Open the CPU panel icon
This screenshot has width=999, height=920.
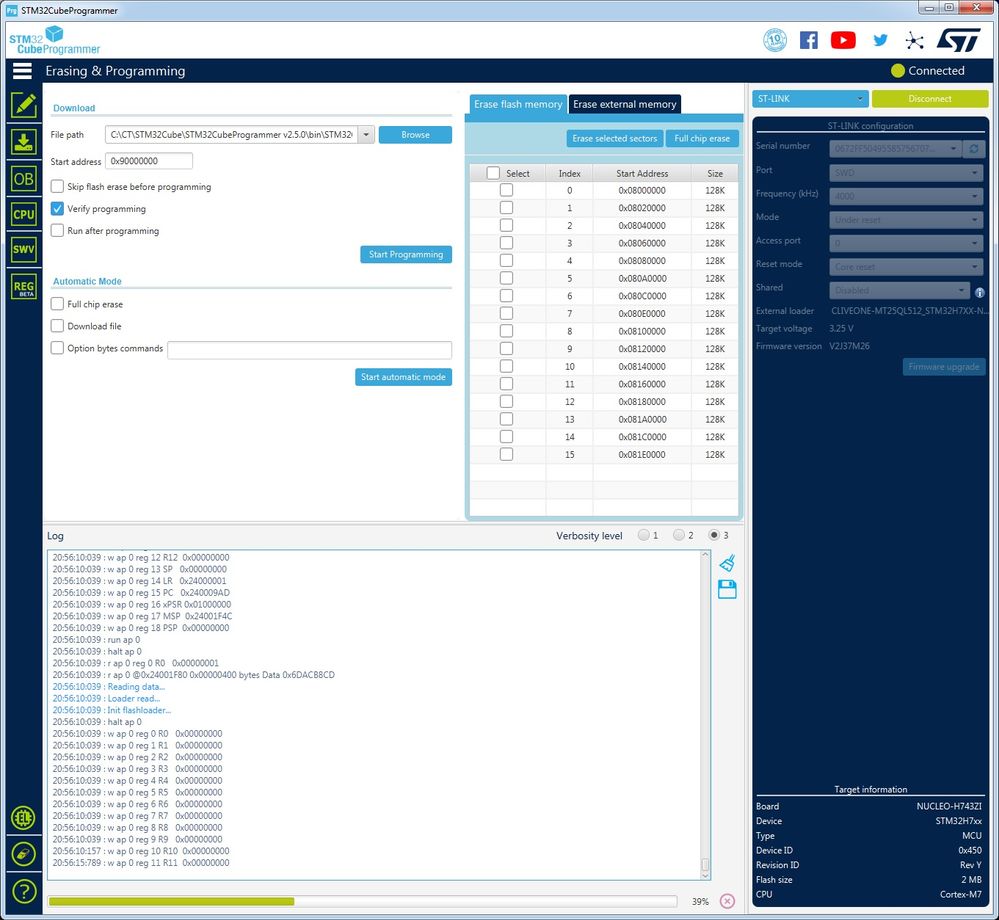pyautogui.click(x=24, y=214)
